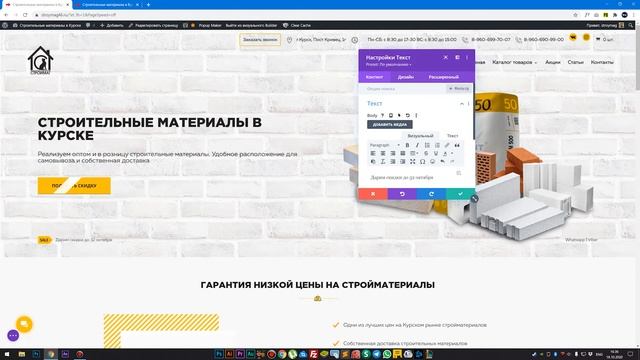Click the help icon next to Body
Viewport: 640px width, 360px height.
(382, 116)
